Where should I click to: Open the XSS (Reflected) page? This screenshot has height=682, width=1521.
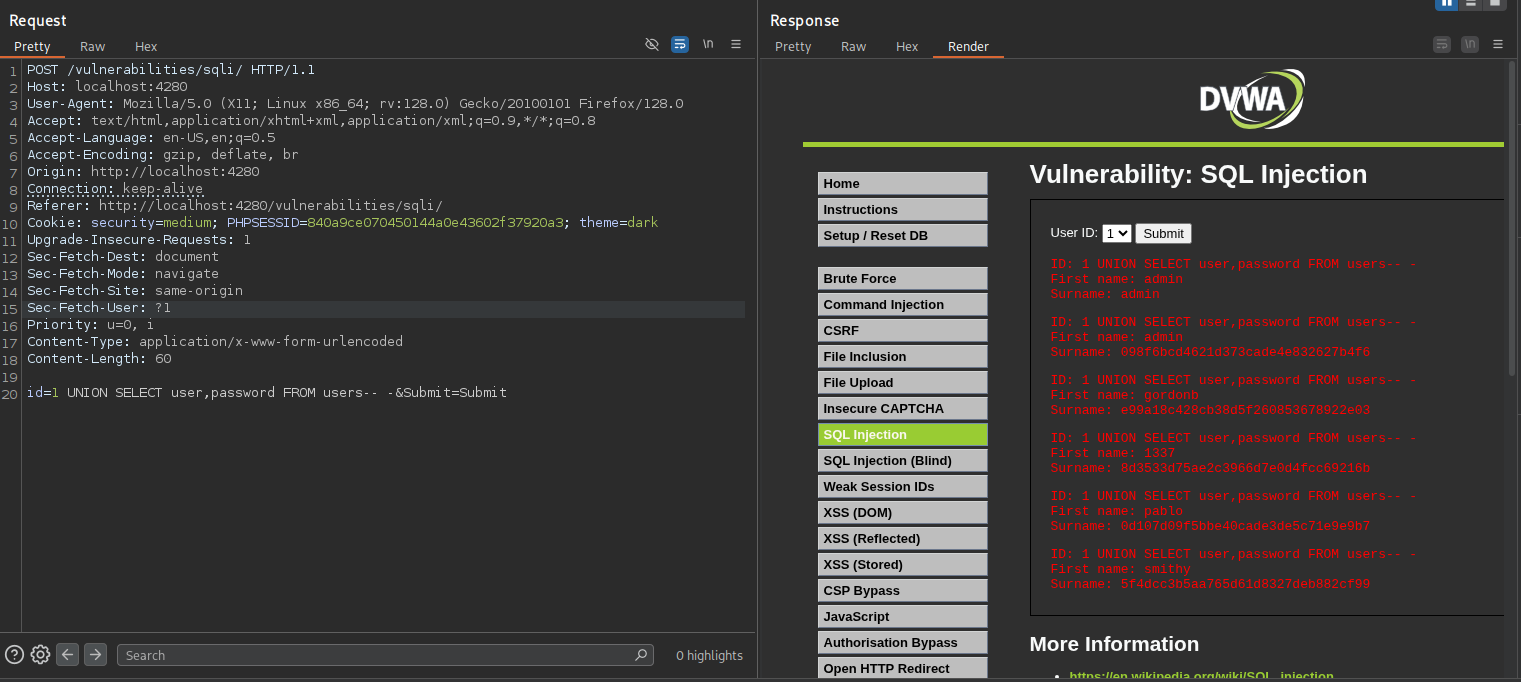(x=903, y=539)
